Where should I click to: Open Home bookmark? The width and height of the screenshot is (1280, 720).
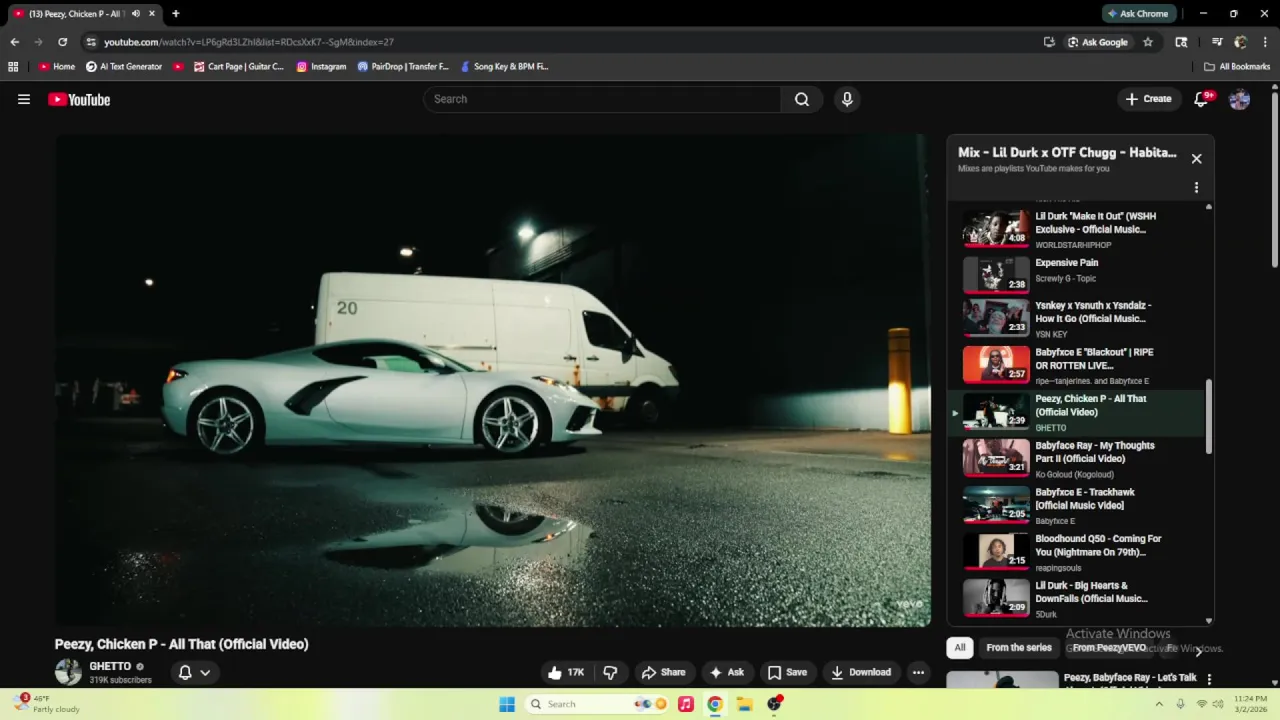(57, 67)
